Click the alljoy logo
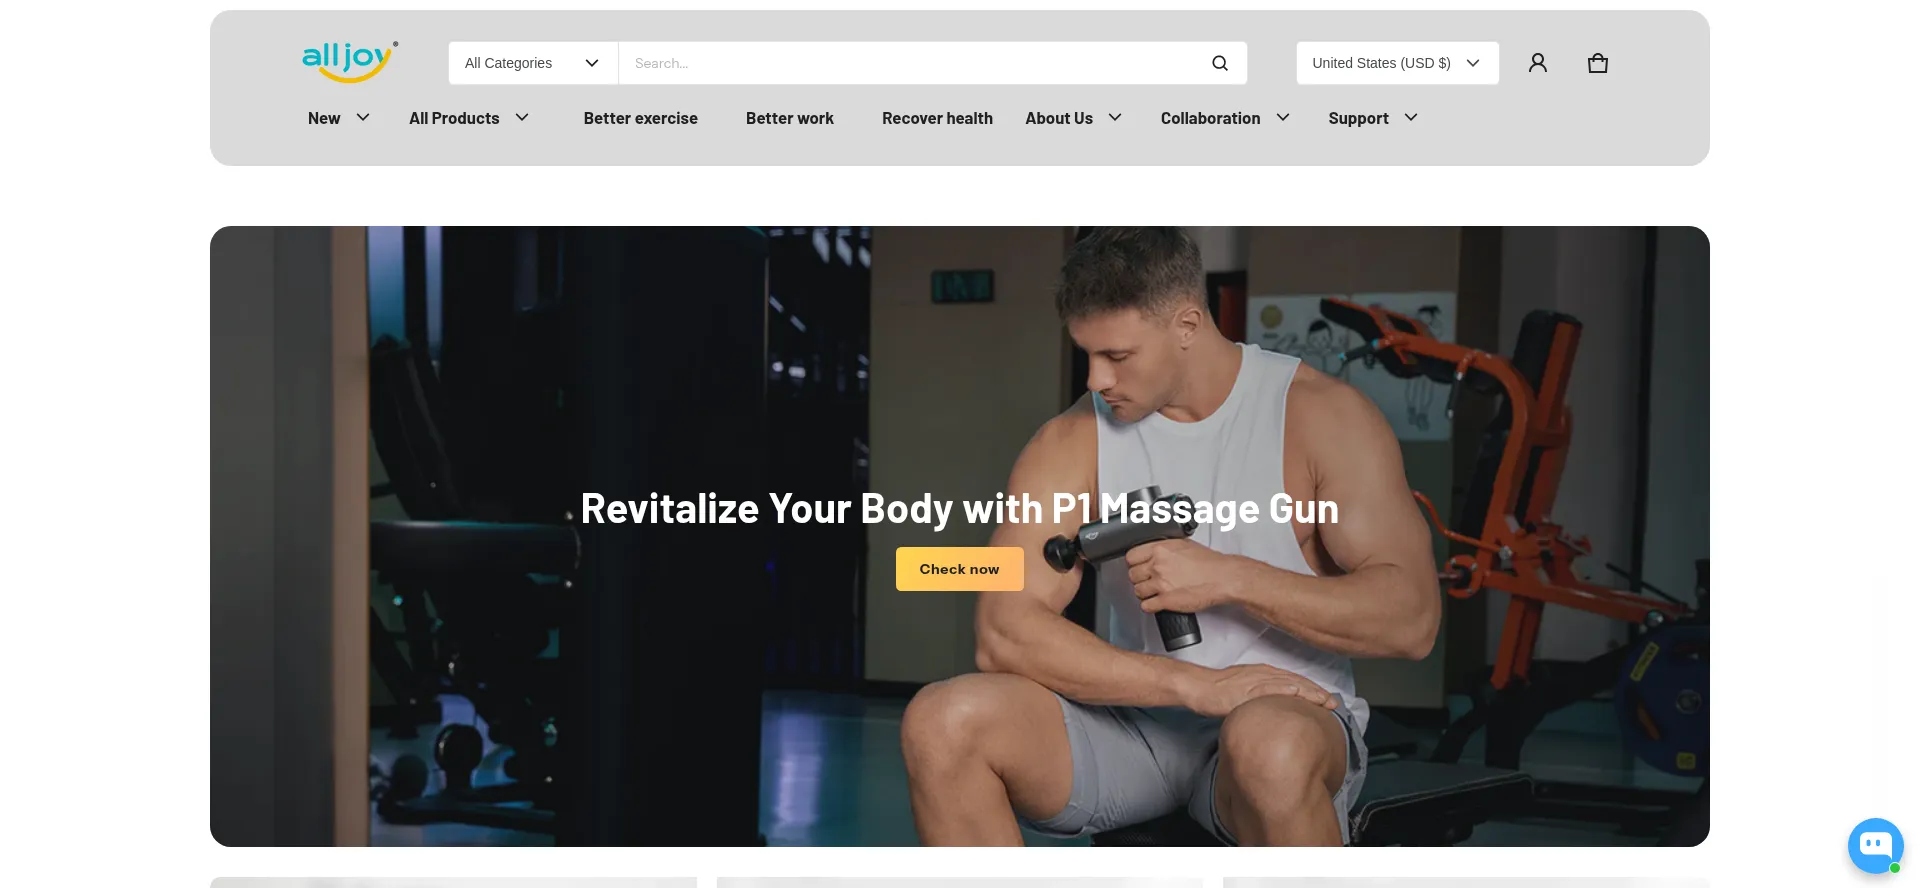The height and width of the screenshot is (888, 1920). coord(349,62)
